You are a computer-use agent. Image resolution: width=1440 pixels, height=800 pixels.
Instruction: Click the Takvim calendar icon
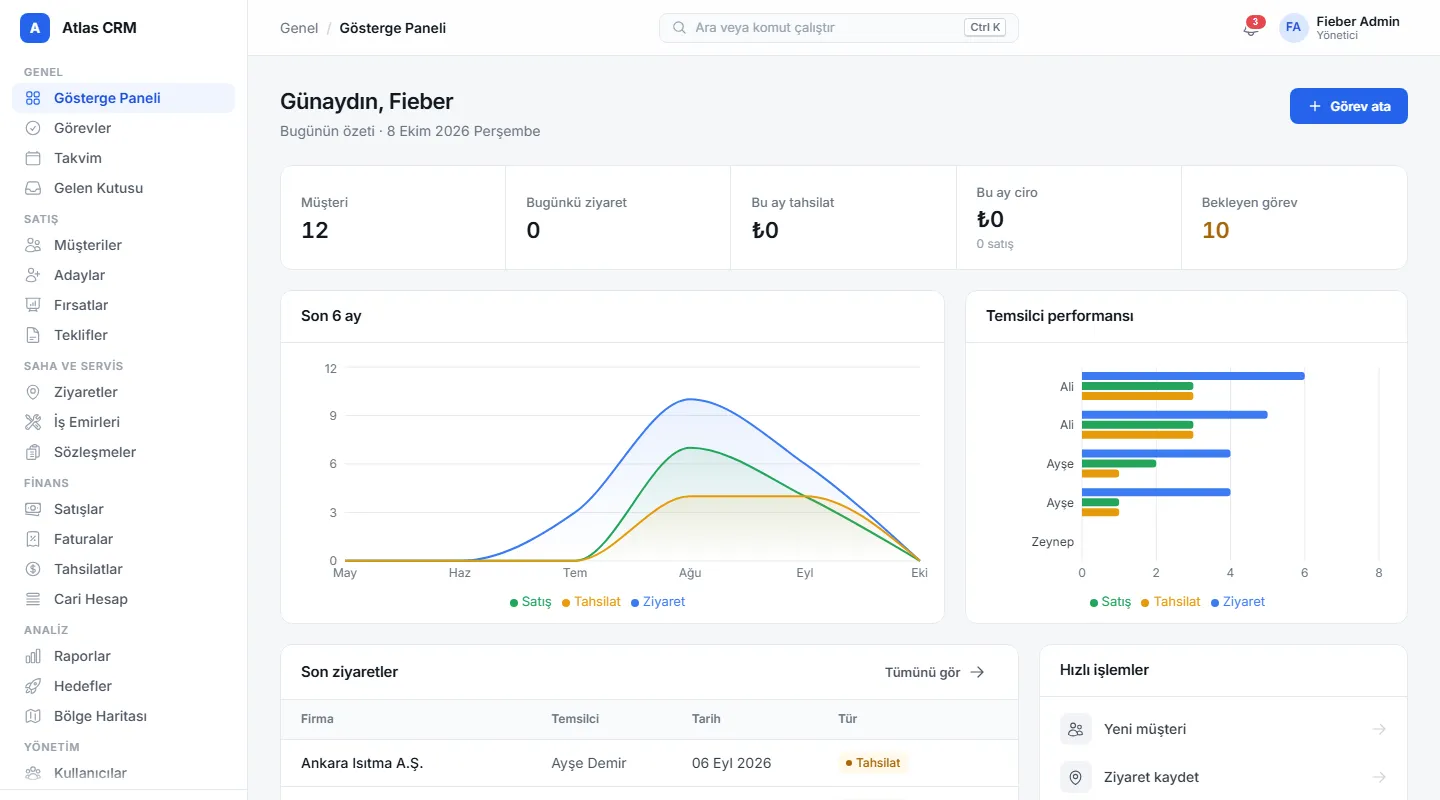click(33, 158)
